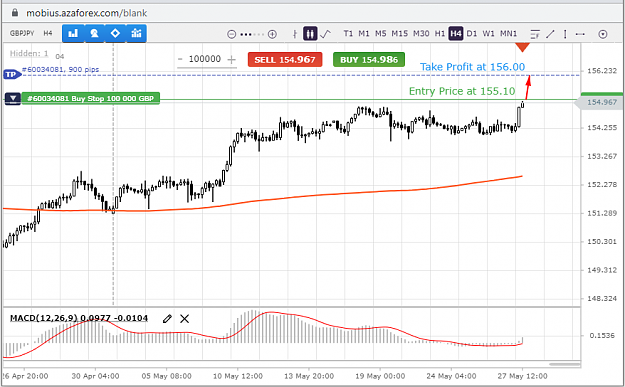Select the M1 timeframe

[x=364, y=33]
